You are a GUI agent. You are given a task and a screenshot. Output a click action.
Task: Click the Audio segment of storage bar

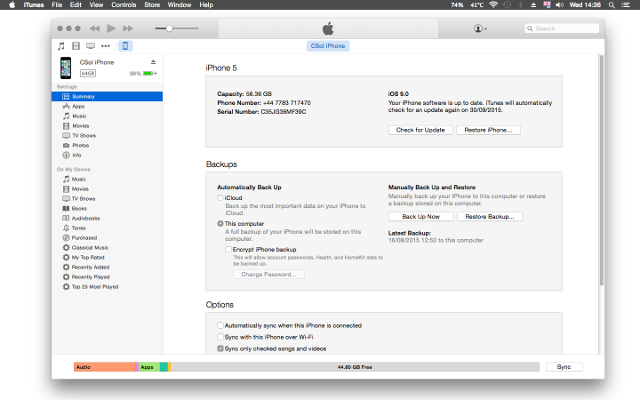[x=105, y=367]
